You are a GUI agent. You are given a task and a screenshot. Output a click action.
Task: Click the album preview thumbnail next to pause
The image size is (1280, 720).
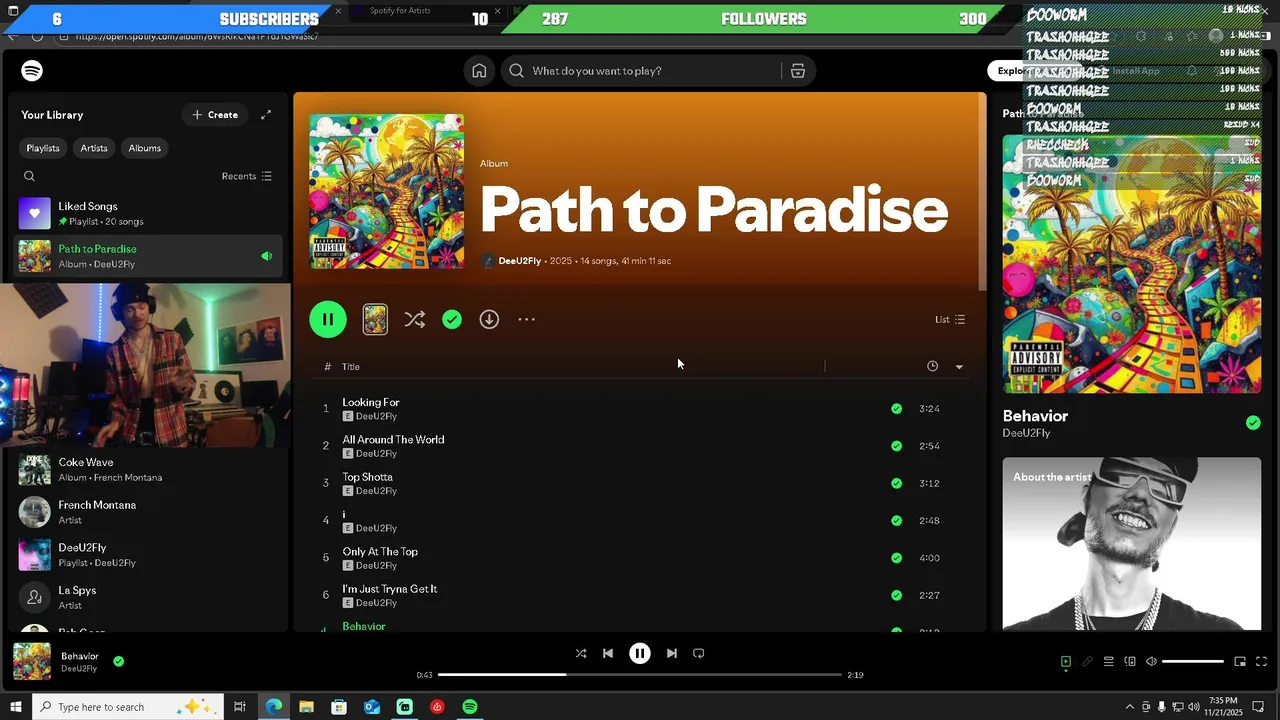[375, 319]
